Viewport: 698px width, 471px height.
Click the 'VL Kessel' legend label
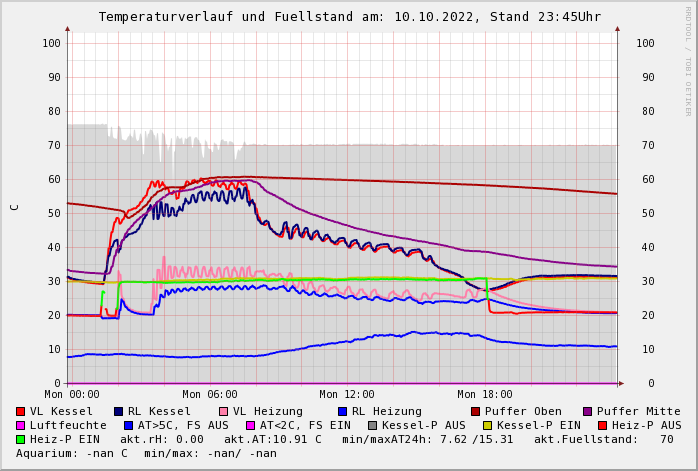61,411
